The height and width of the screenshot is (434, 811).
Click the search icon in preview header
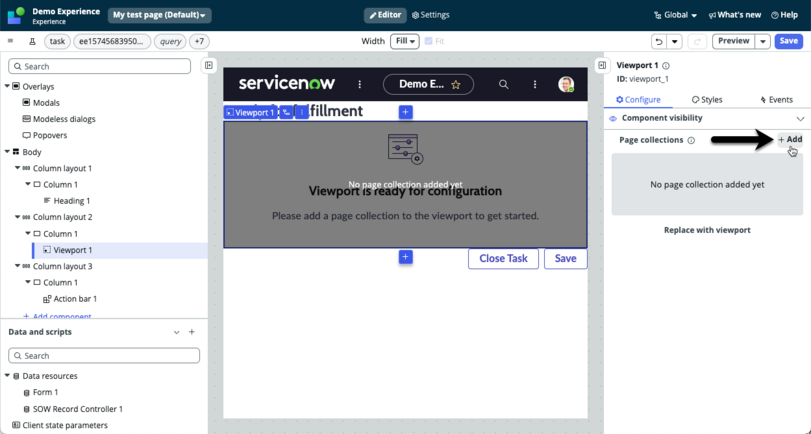(x=503, y=84)
